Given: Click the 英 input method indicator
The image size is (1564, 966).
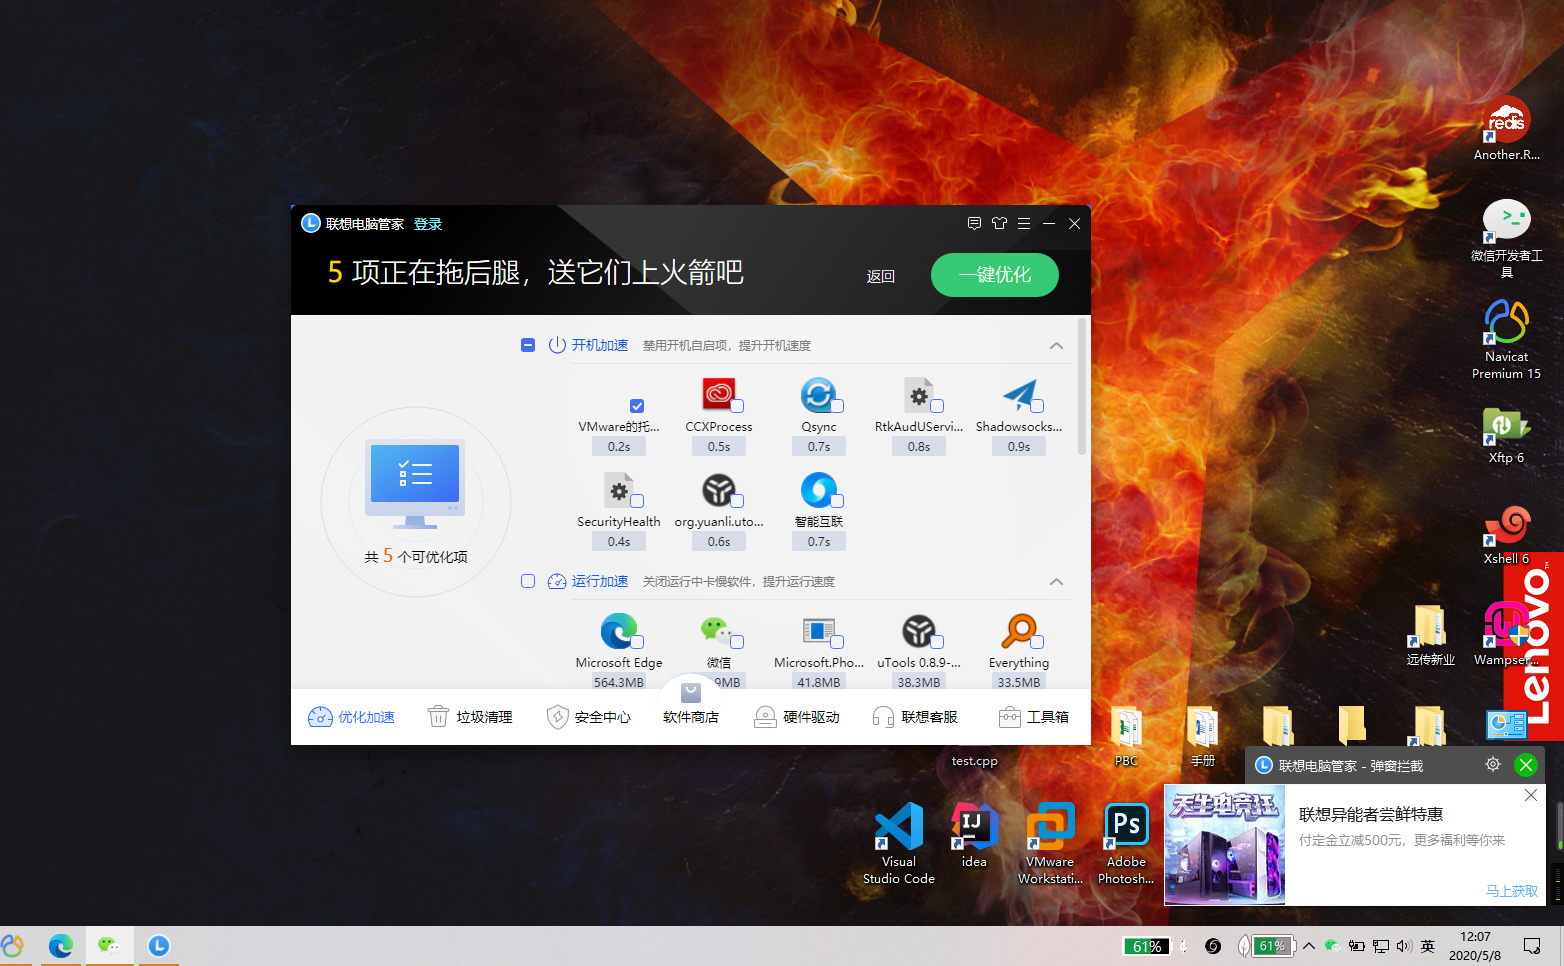Looking at the screenshot, I should coord(1428,946).
